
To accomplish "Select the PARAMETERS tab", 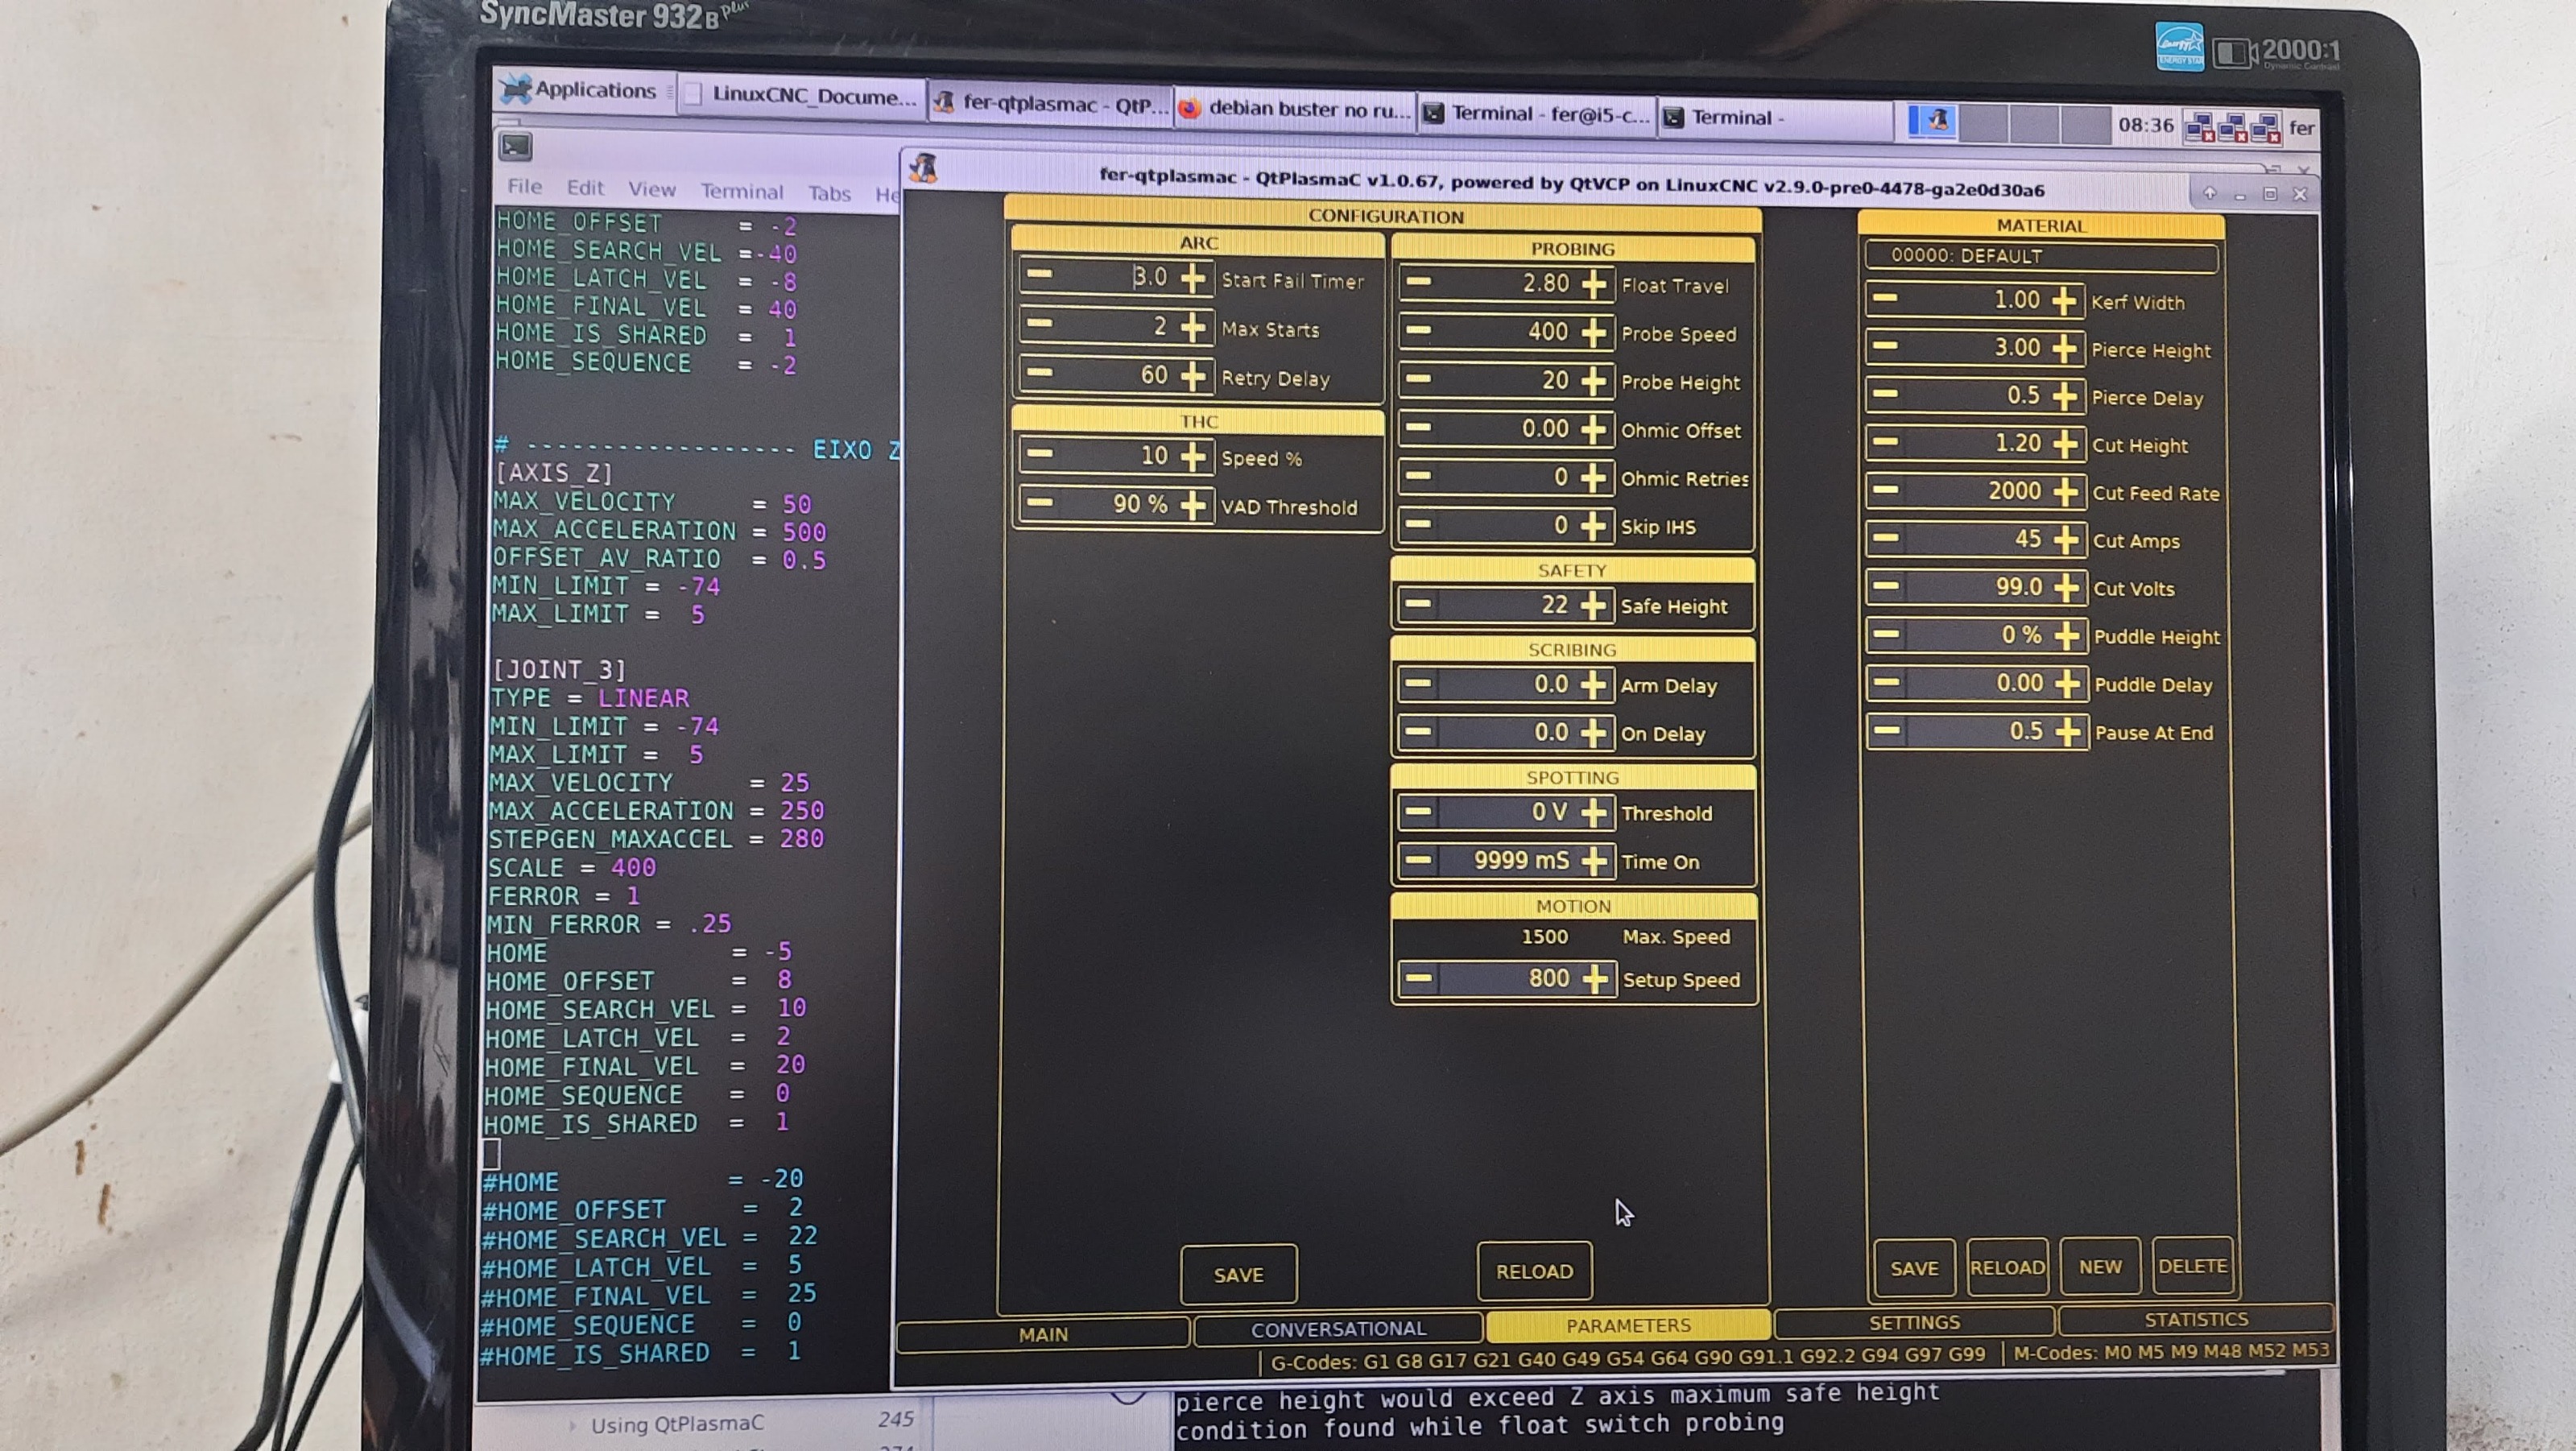I will click(x=1628, y=1325).
